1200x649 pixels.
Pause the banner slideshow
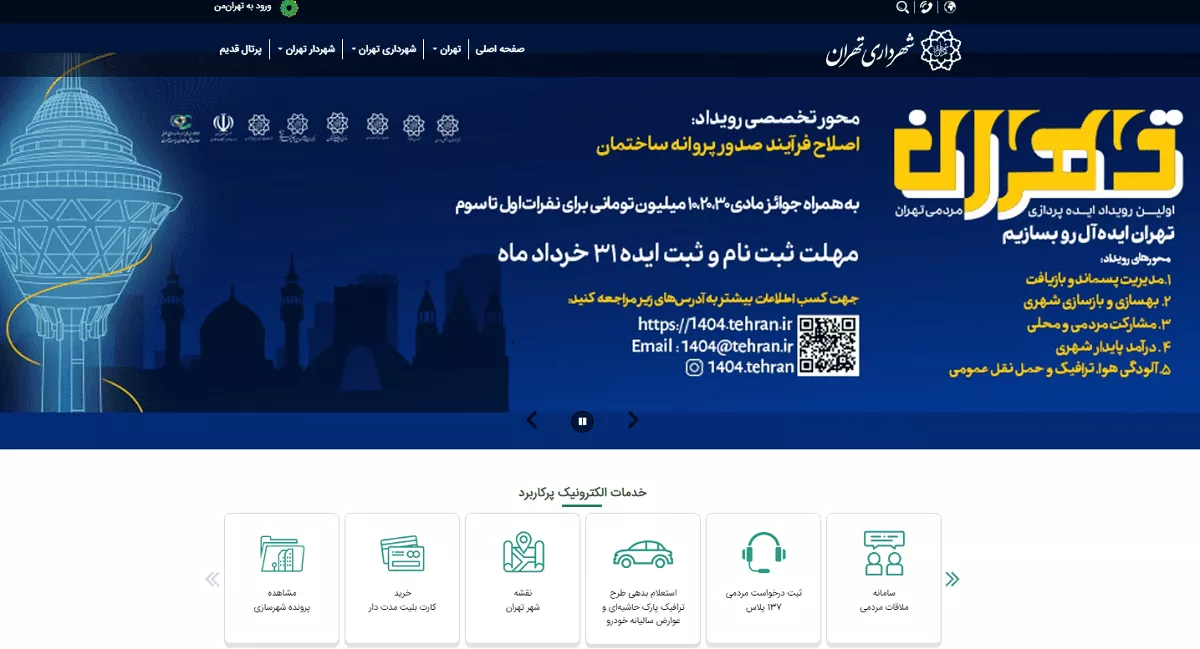coord(583,421)
